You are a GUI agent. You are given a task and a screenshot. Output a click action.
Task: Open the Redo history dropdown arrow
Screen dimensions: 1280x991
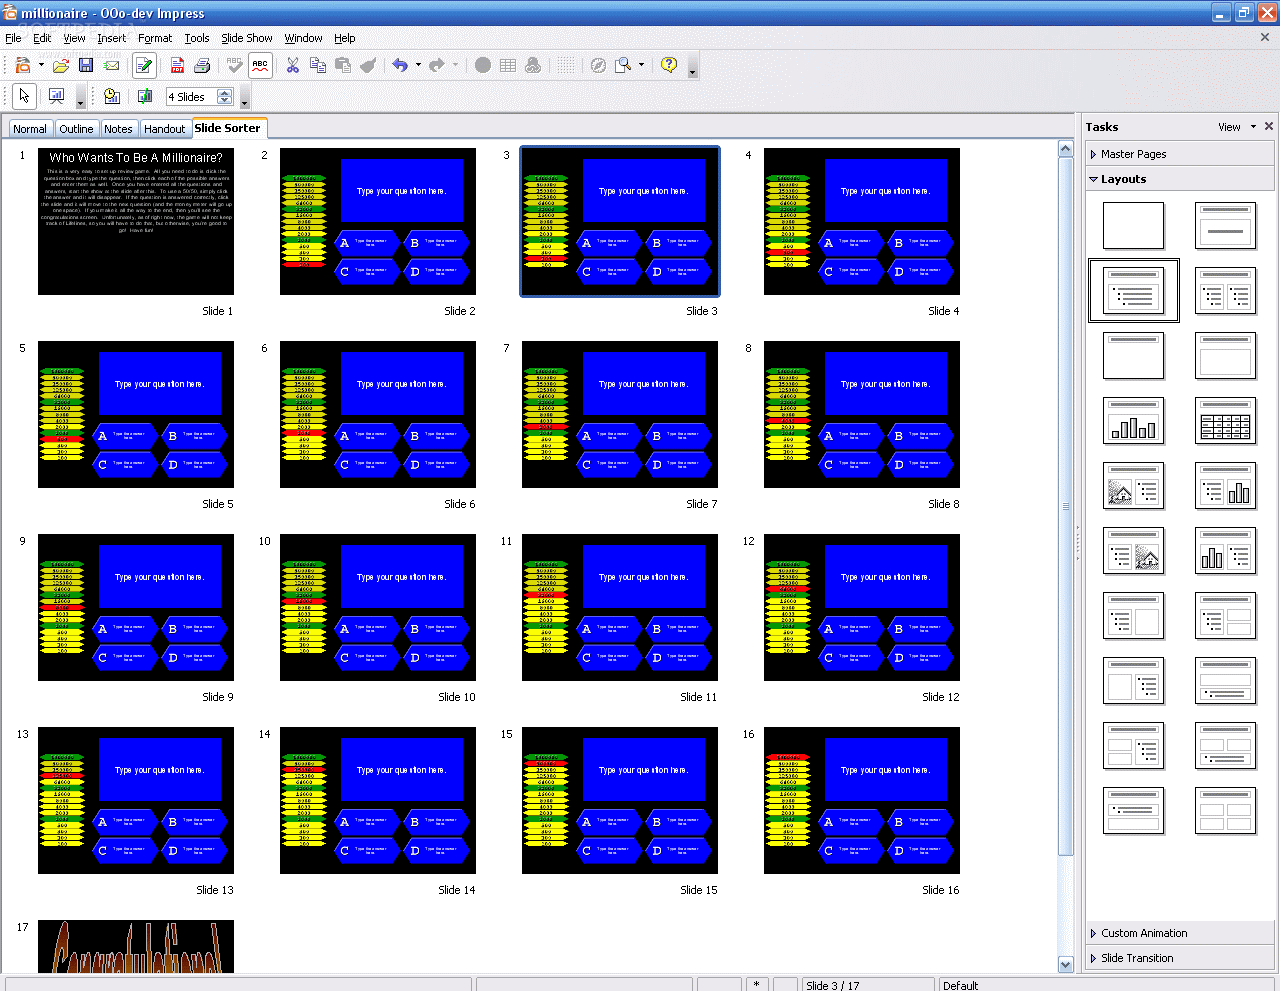pos(455,65)
